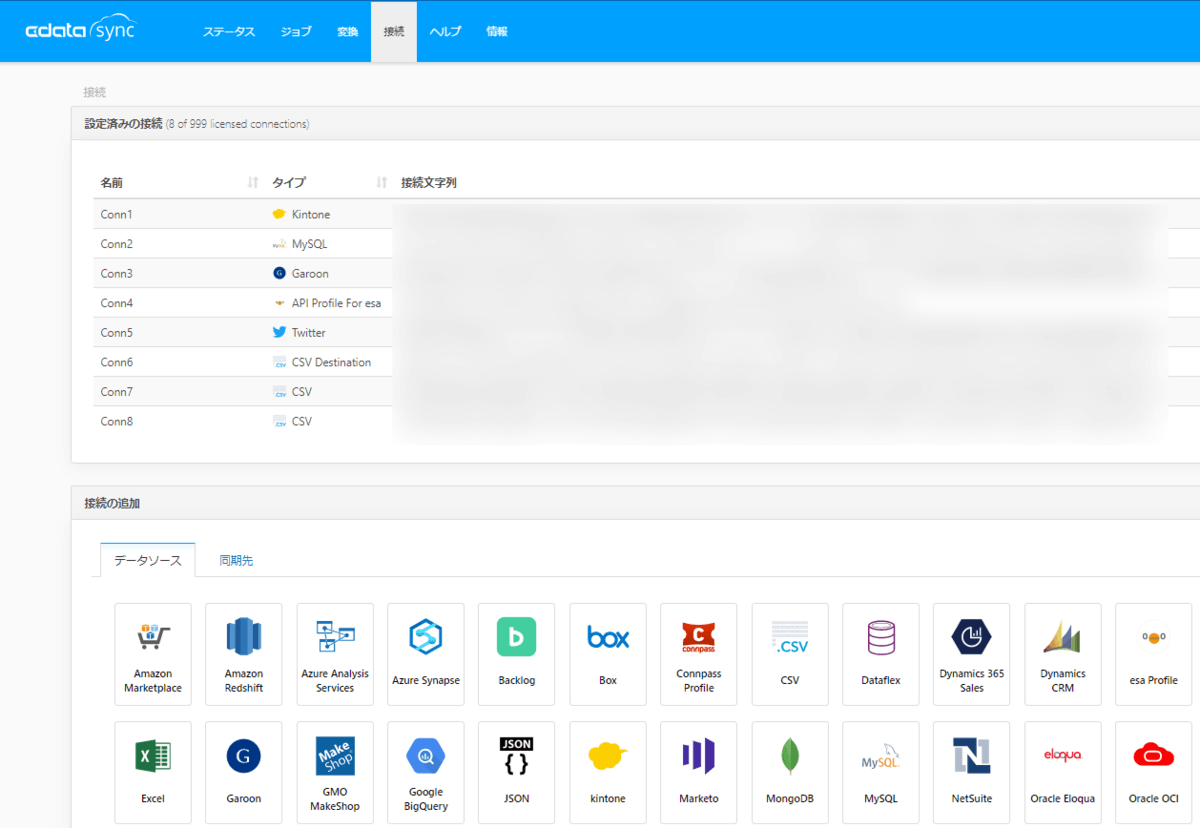Add a CSV data source connection

click(790, 654)
